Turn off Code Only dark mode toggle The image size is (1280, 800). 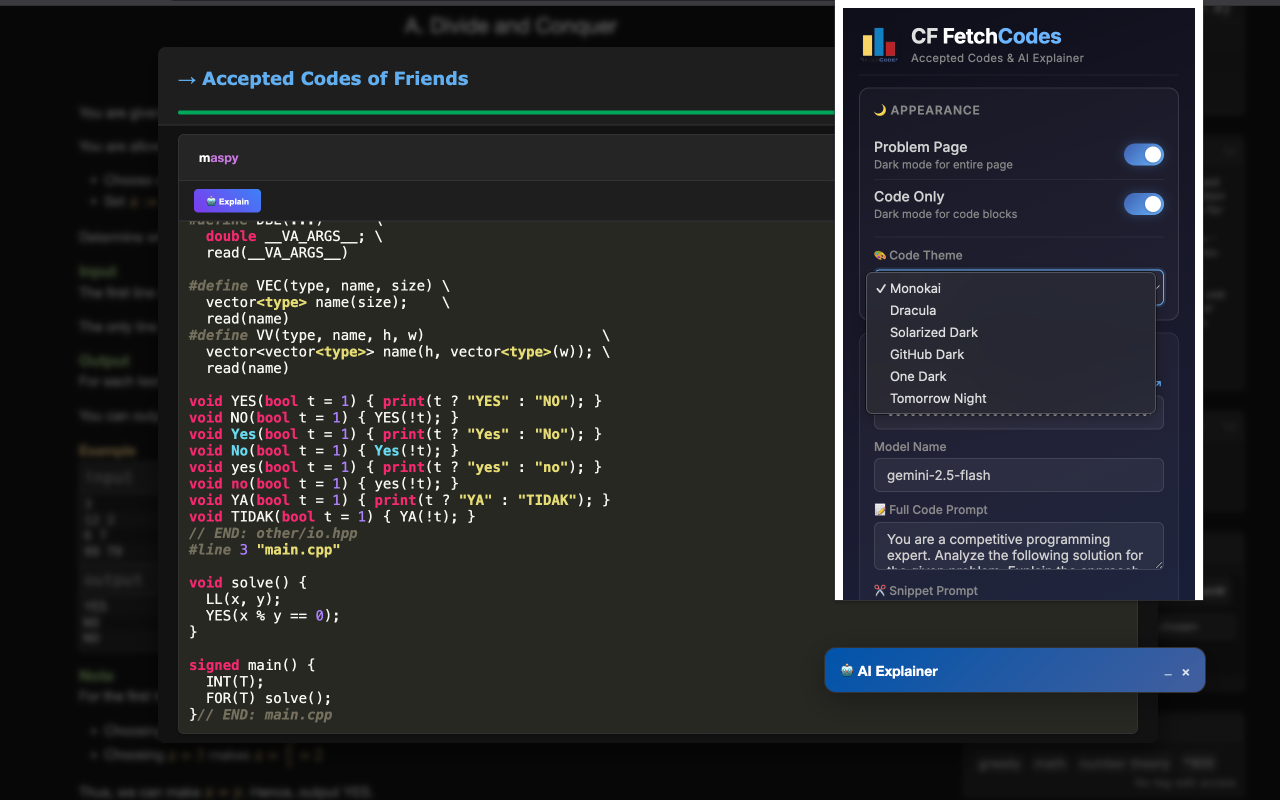click(x=1143, y=204)
